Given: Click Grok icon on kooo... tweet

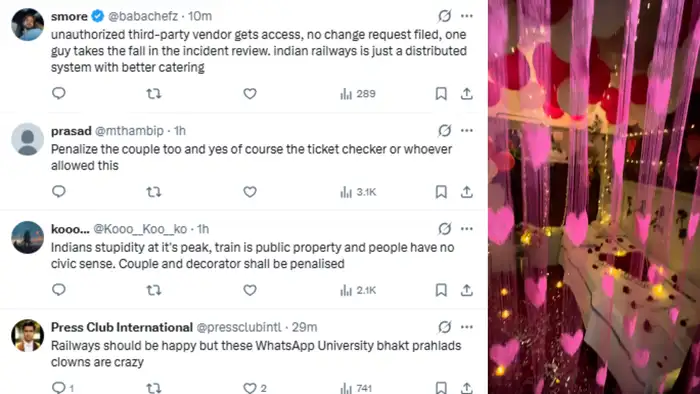Looking at the screenshot, I should 444,229.
